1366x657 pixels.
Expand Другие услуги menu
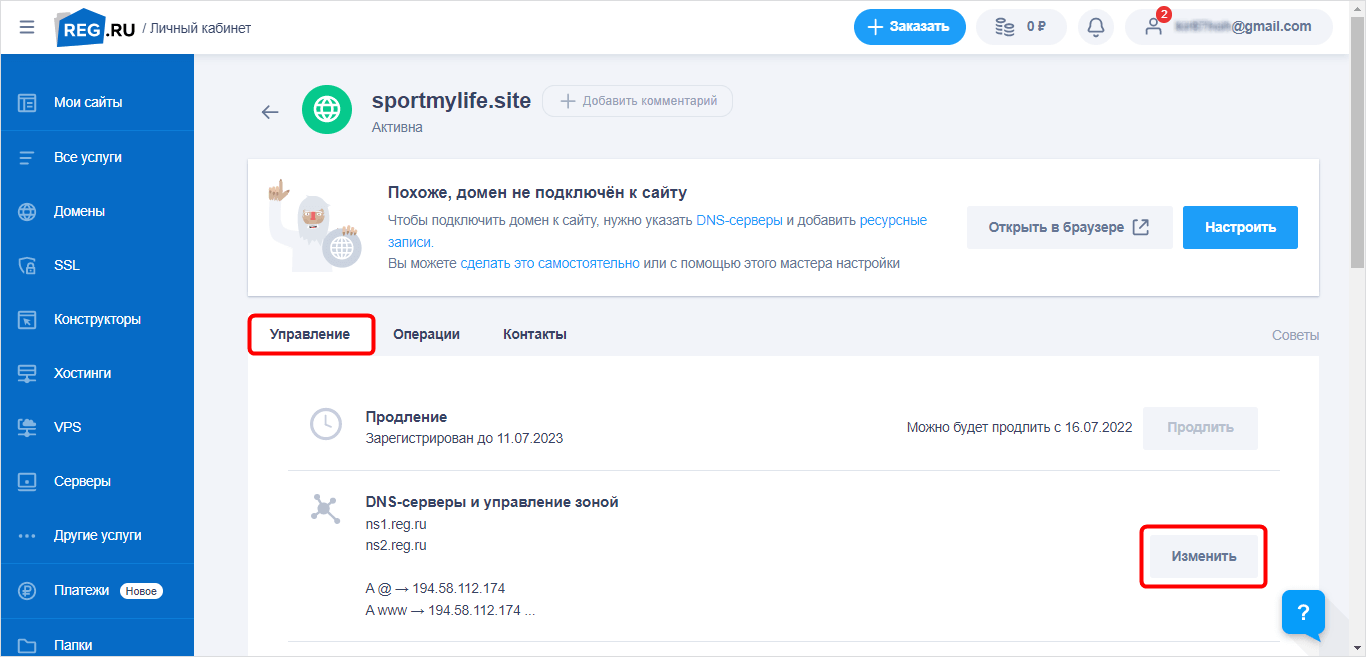[x=97, y=535]
